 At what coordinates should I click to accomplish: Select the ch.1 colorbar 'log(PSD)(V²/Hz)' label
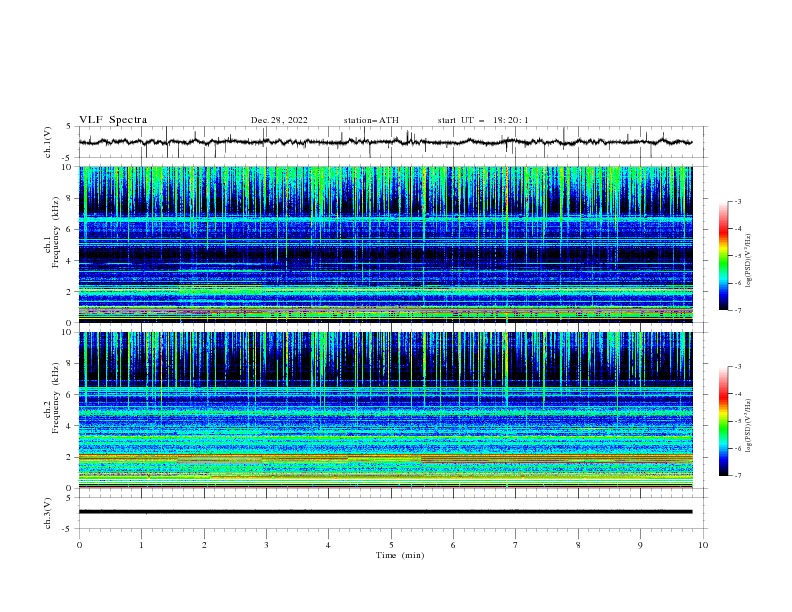[749, 261]
